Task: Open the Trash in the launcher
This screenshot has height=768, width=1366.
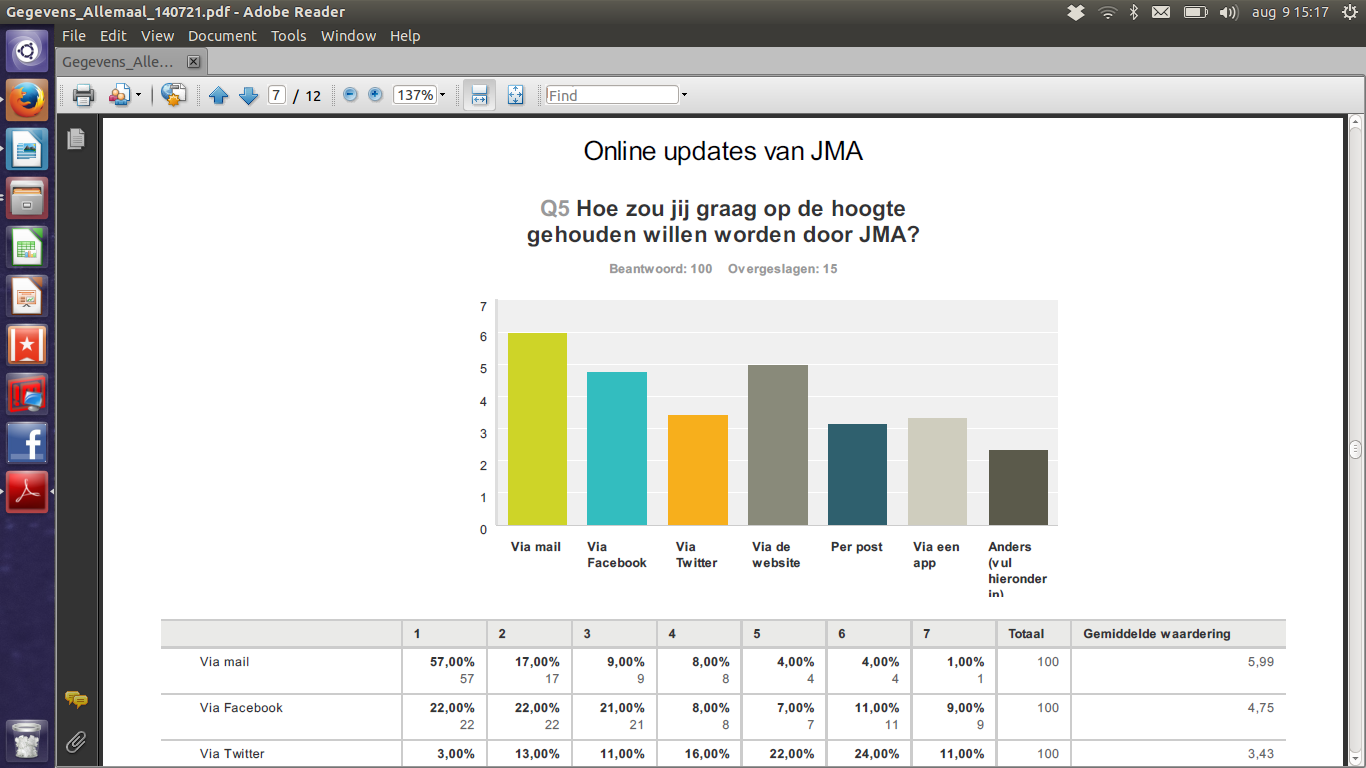Action: (x=27, y=740)
